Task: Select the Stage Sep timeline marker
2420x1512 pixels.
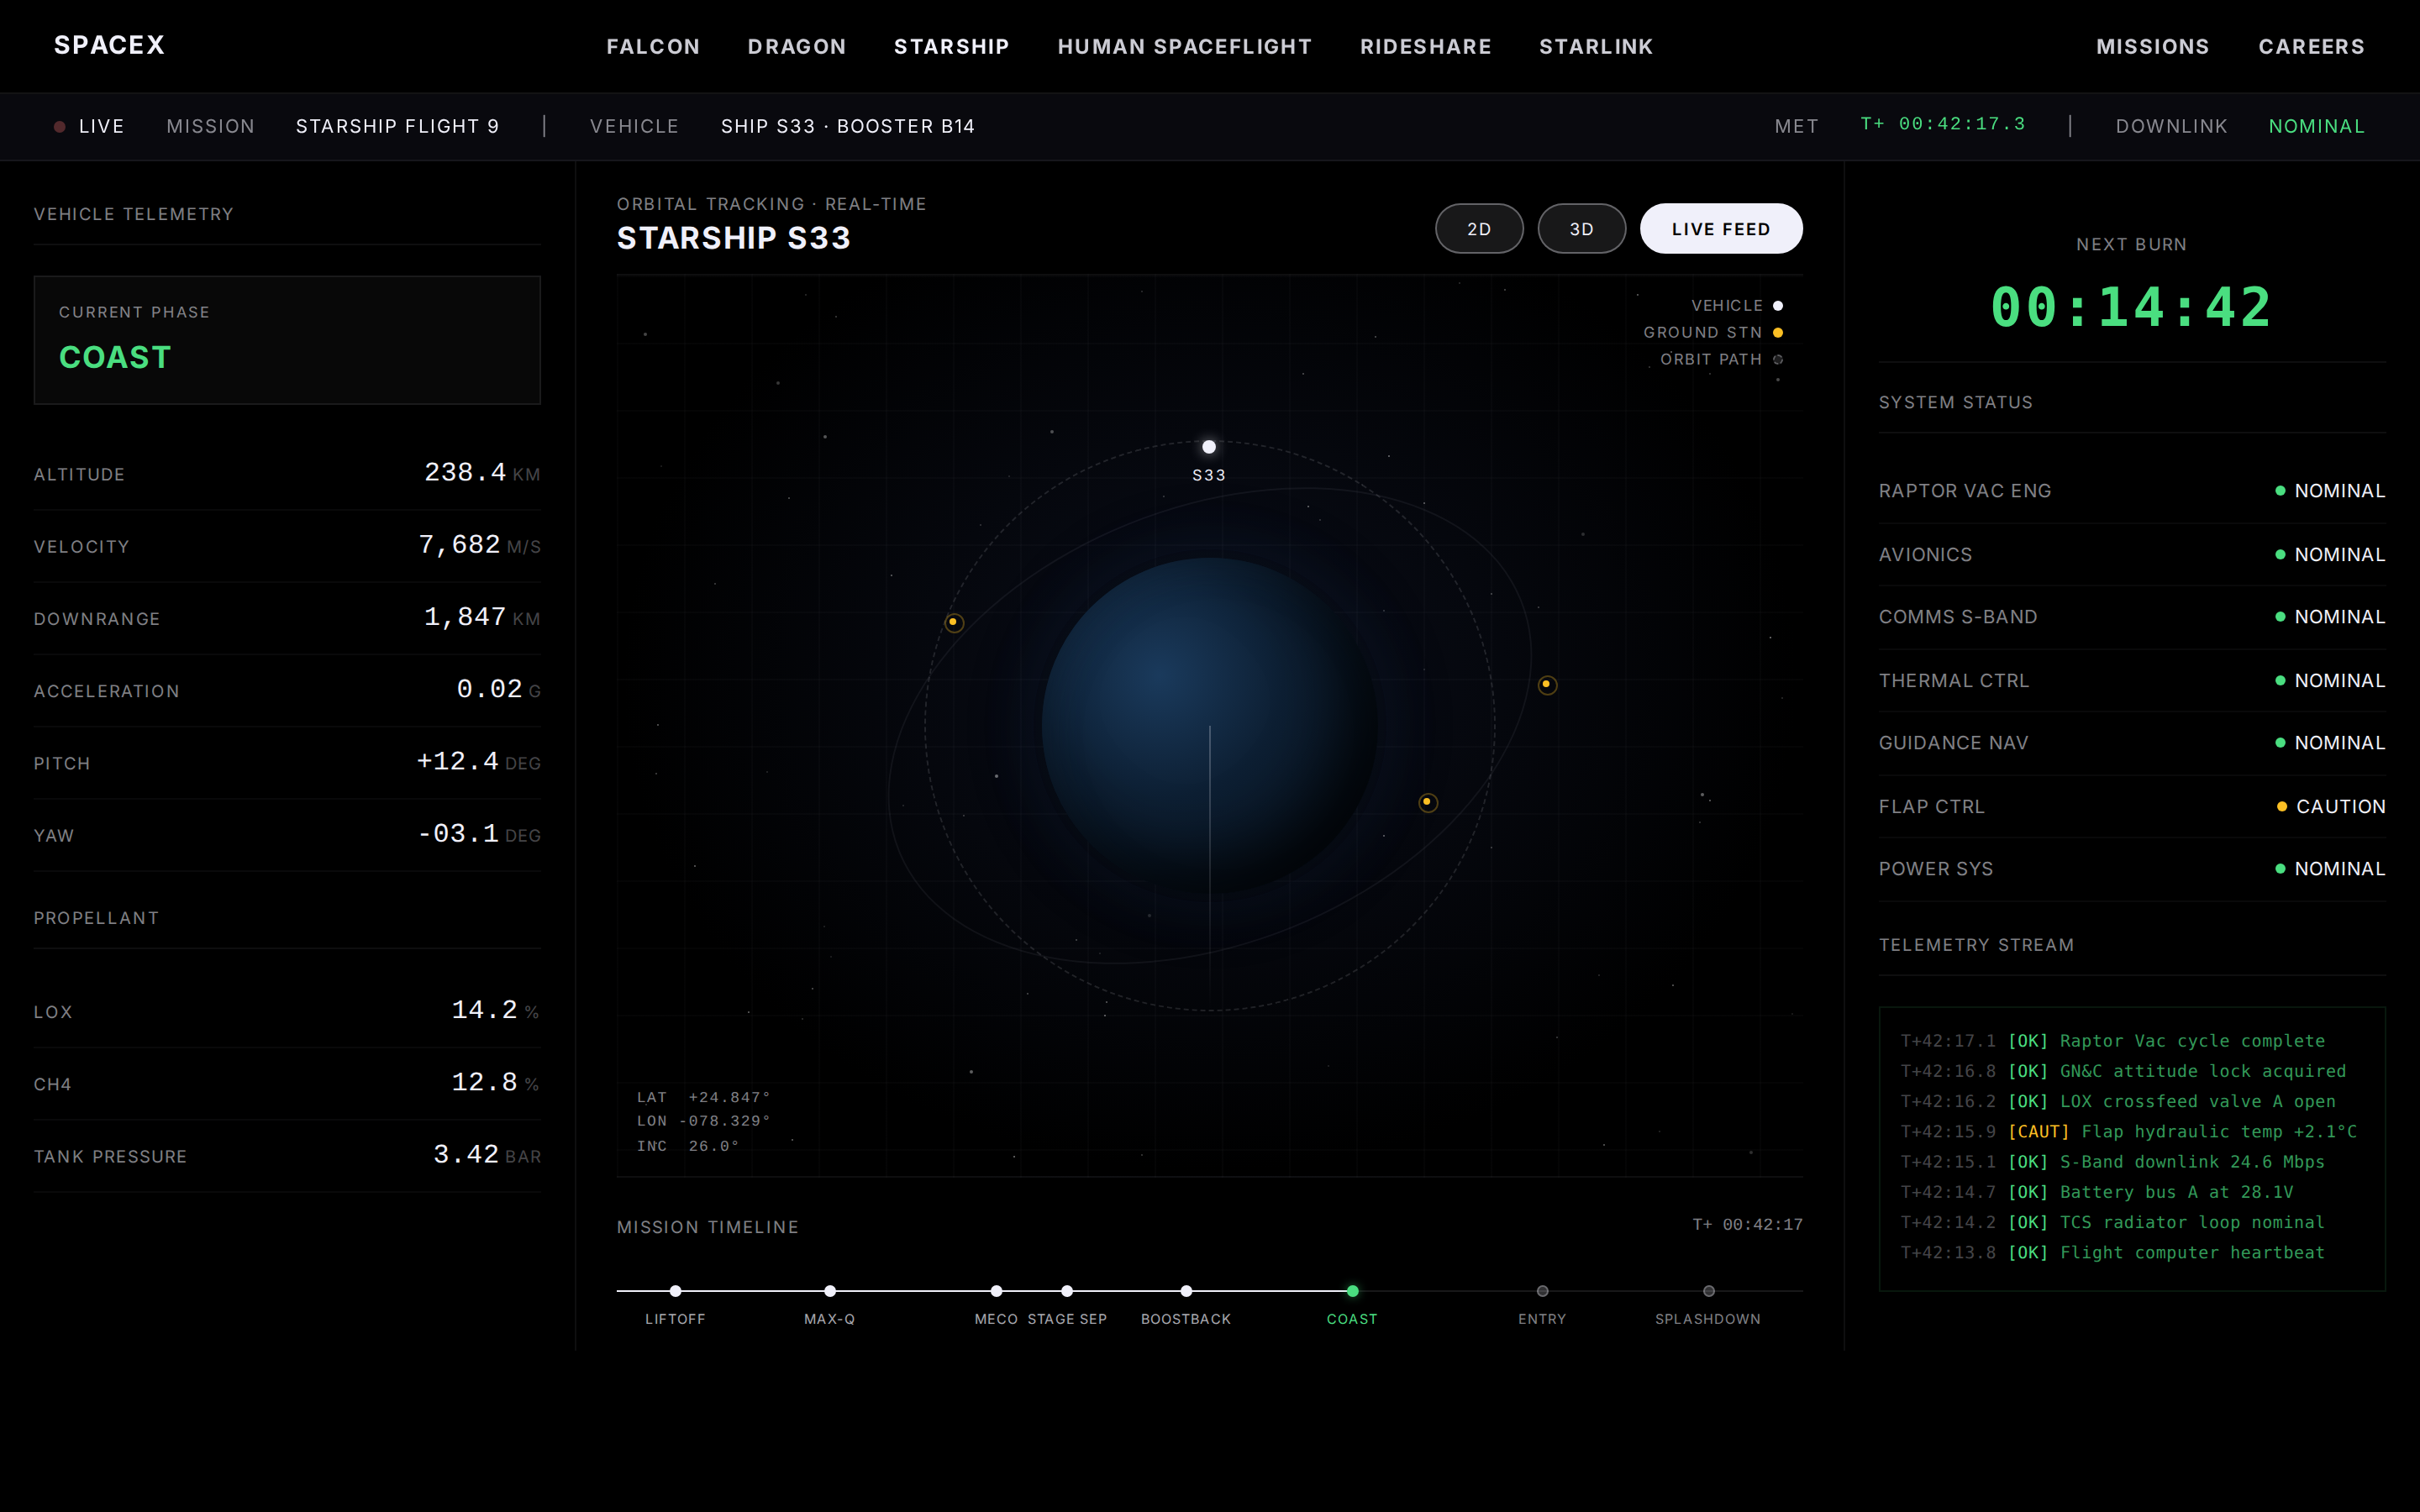Action: 1067,1291
